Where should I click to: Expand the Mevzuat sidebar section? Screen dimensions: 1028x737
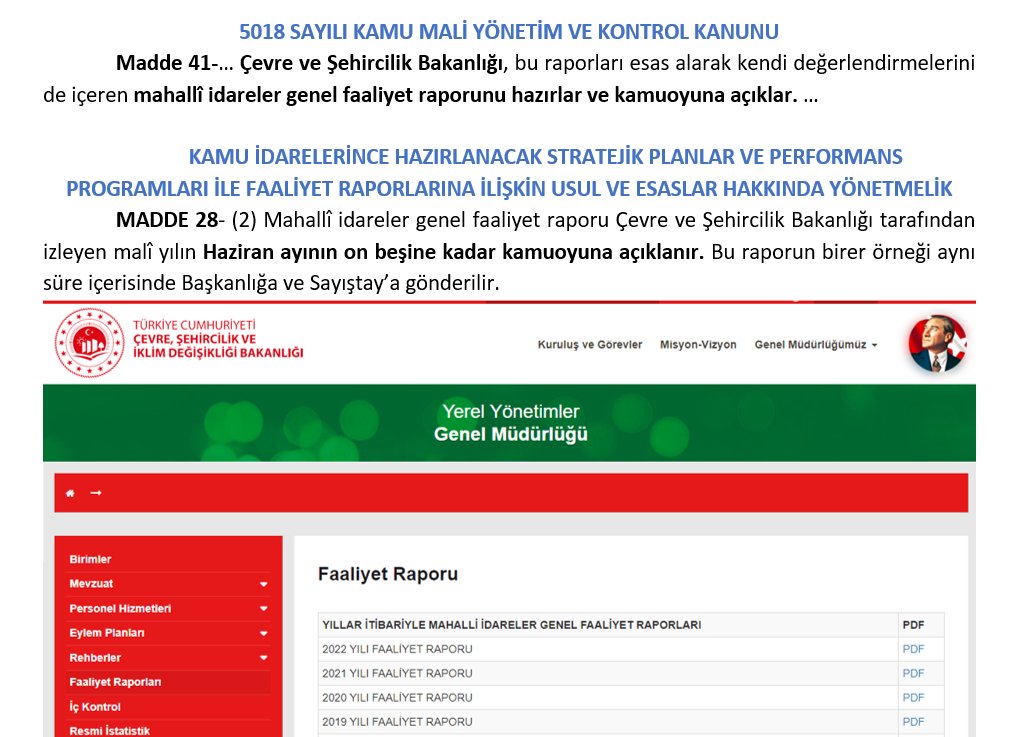pyautogui.click(x=262, y=583)
